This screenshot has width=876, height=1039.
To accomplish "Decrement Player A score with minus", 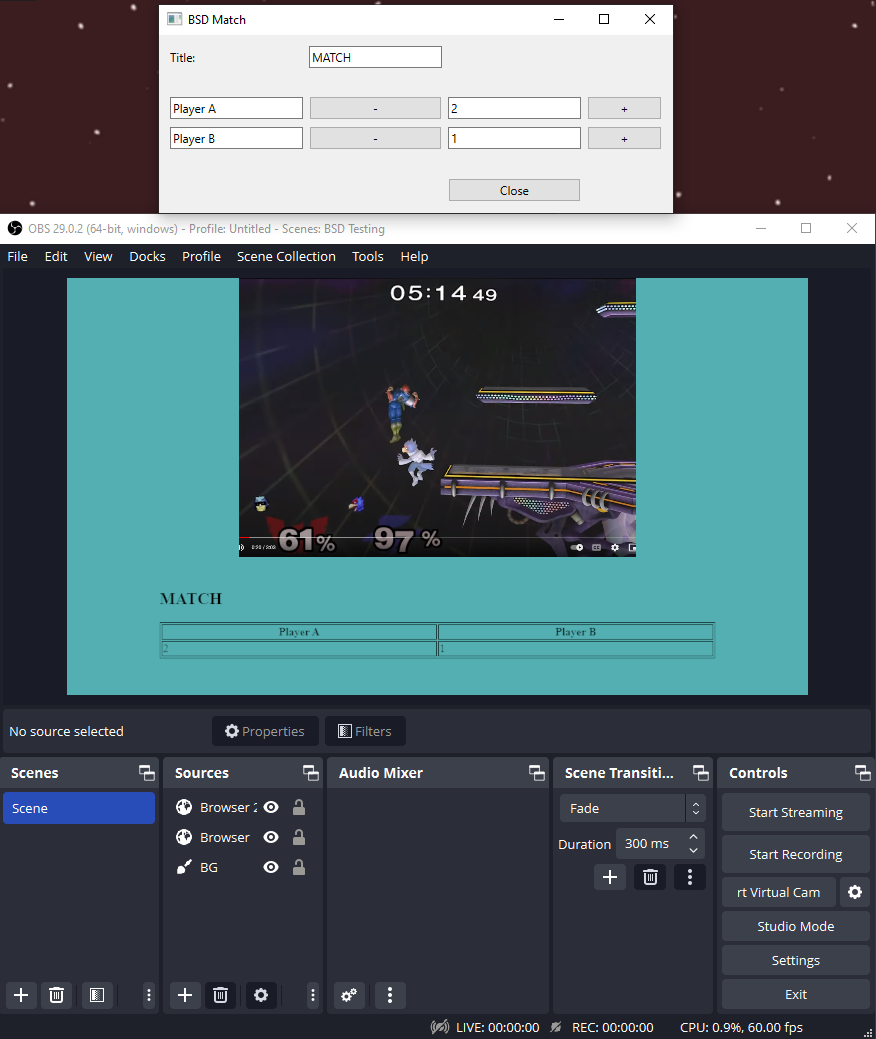I will (375, 108).
